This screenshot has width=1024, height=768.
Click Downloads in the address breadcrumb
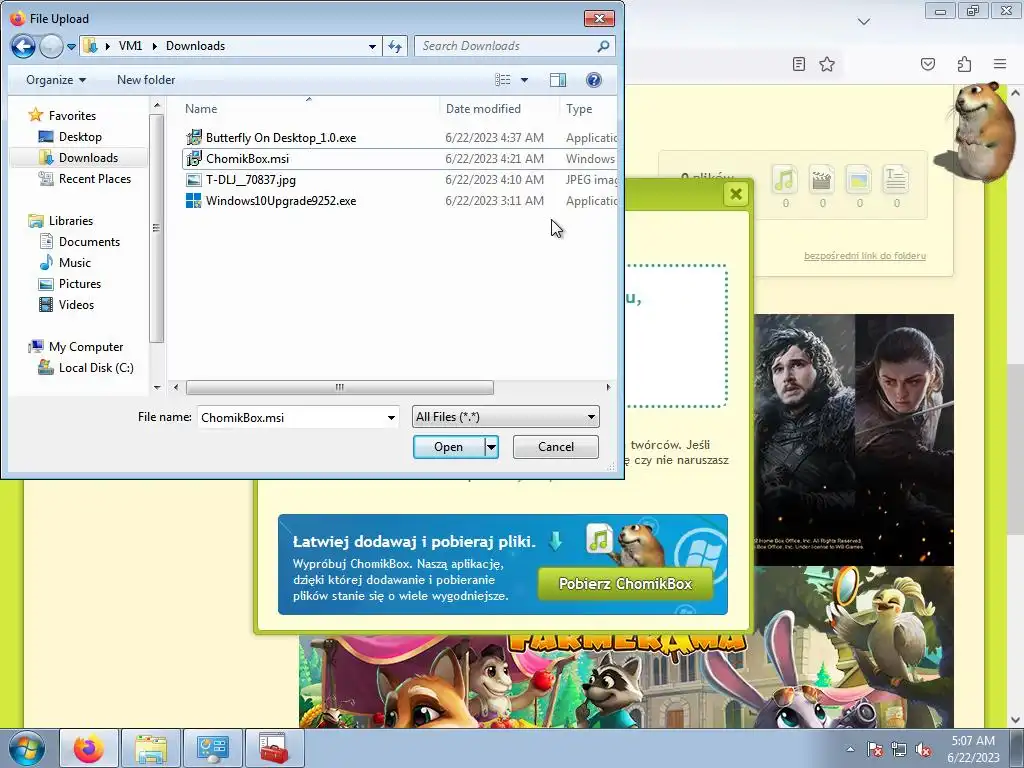pos(195,46)
